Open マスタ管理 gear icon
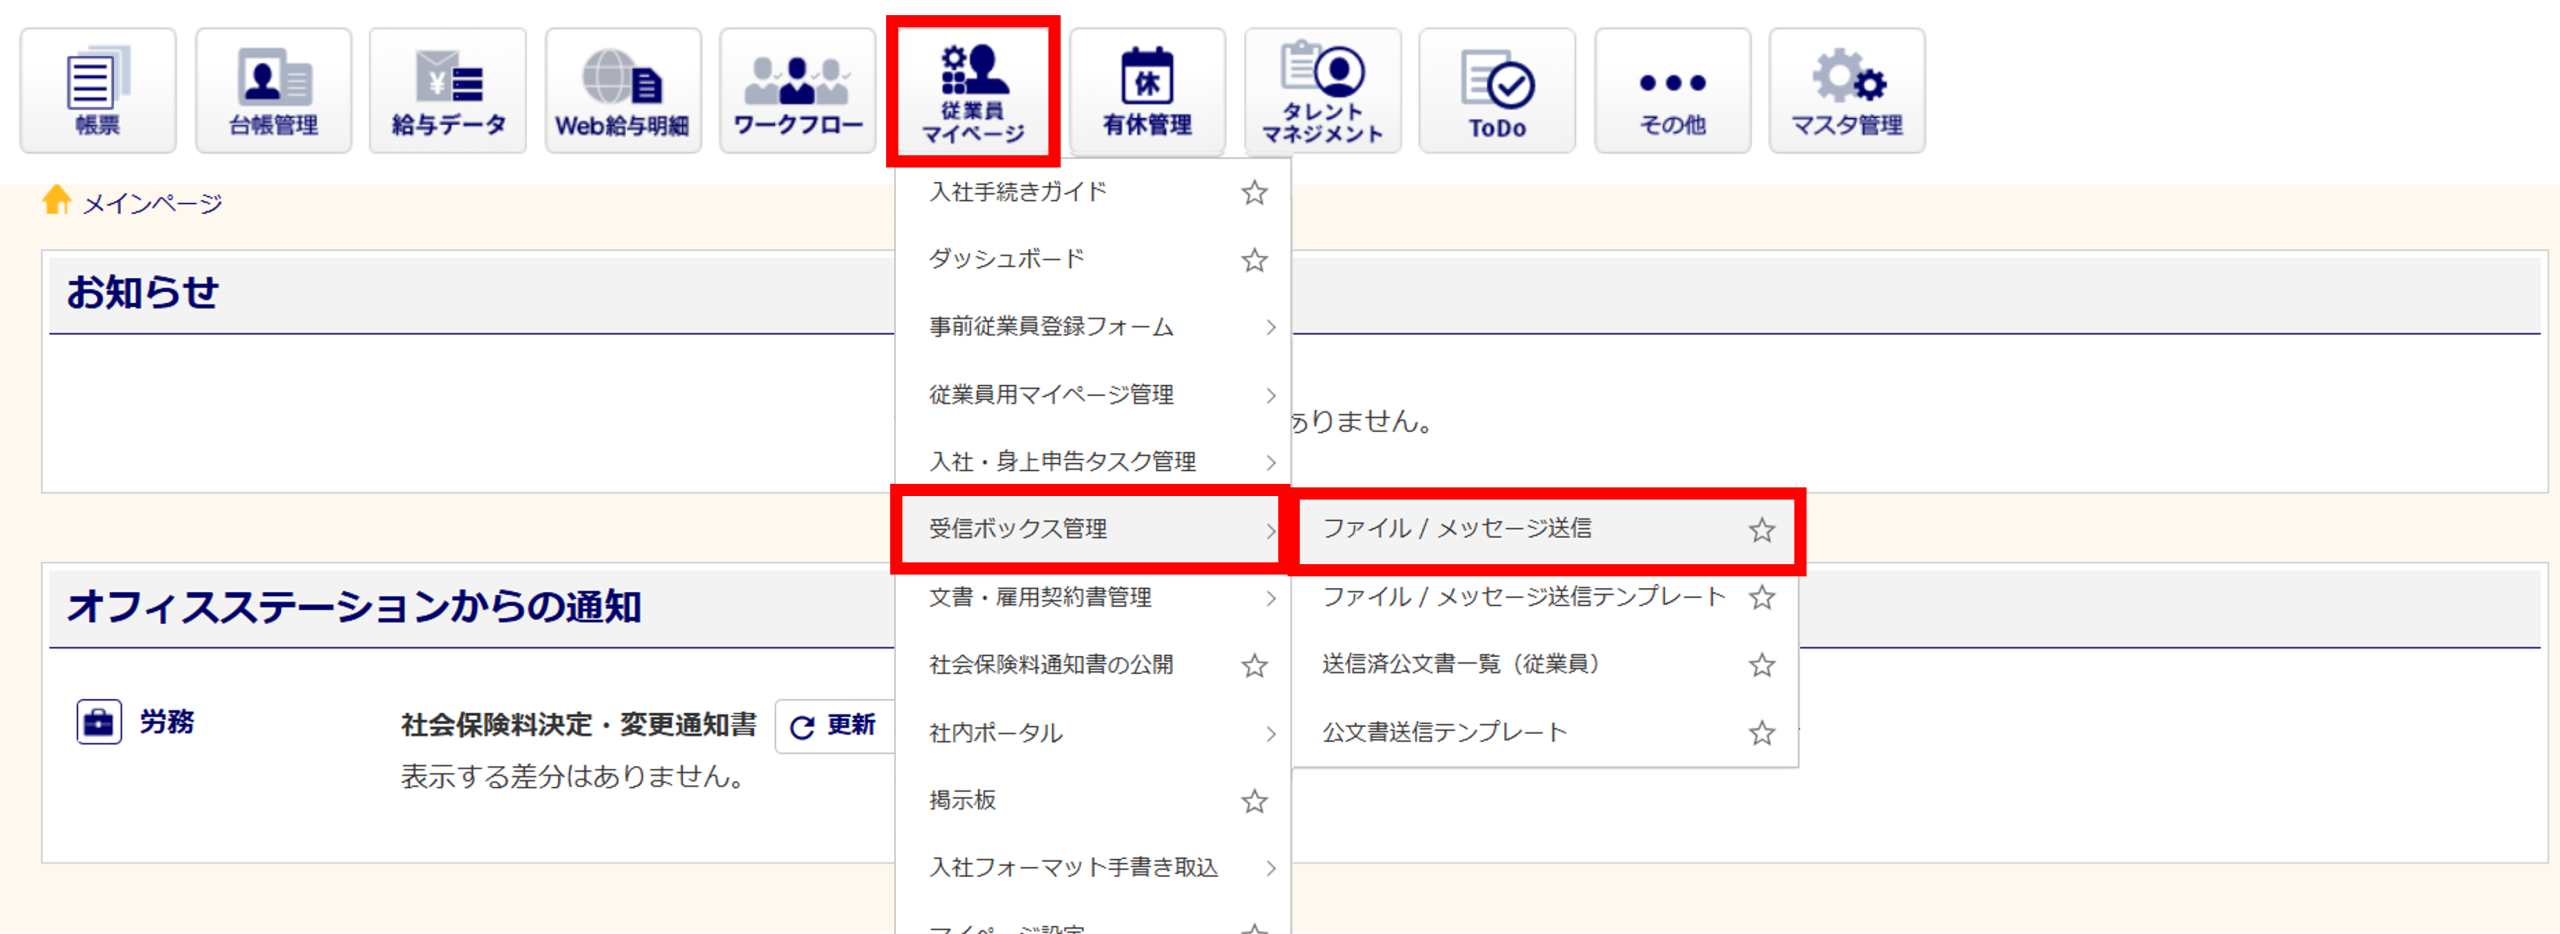The image size is (2560, 934). (x=1846, y=91)
